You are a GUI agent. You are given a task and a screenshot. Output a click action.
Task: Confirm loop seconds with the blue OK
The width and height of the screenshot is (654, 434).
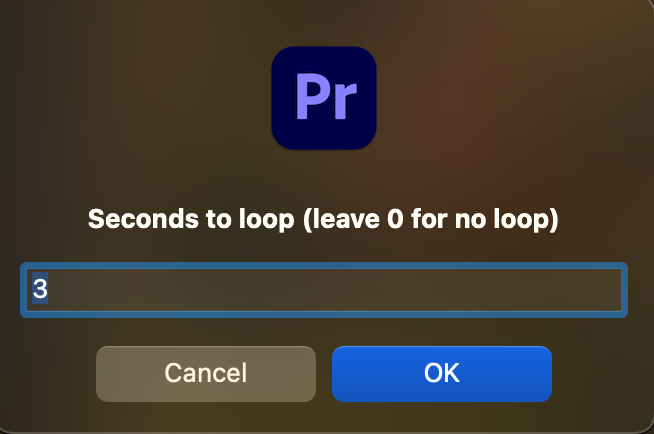tap(441, 373)
